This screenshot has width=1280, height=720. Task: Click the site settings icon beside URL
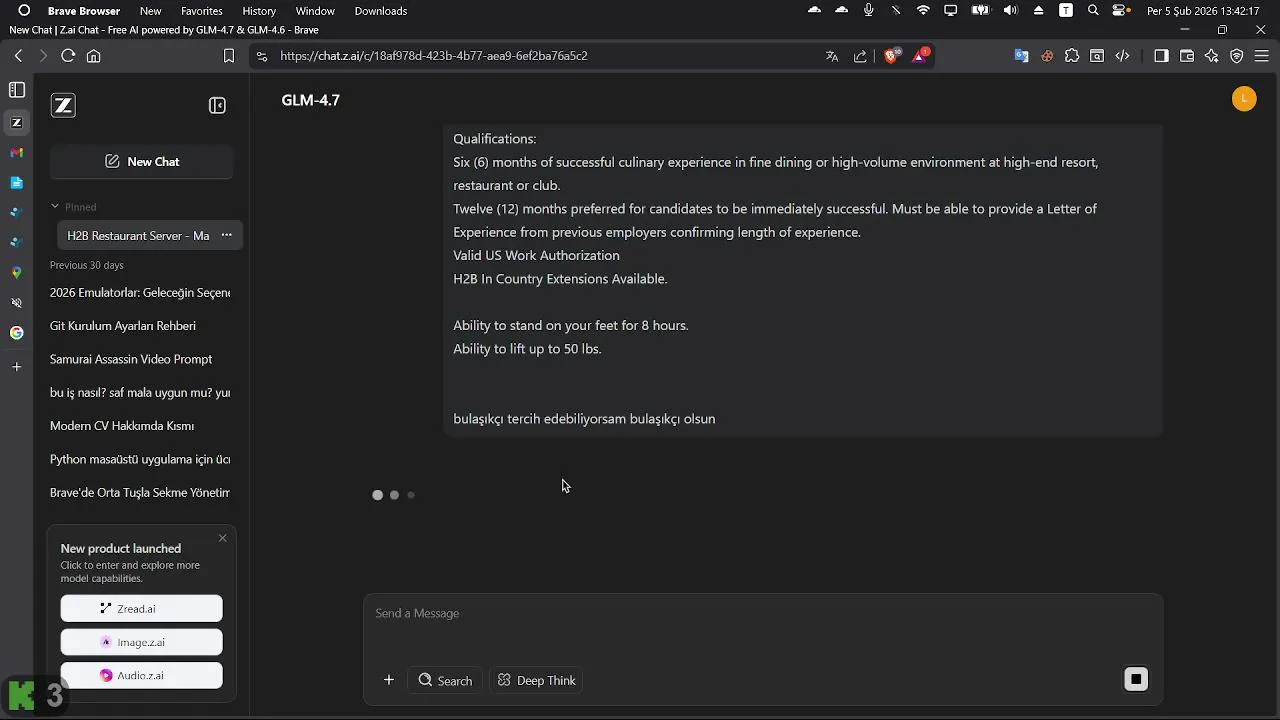tap(262, 56)
